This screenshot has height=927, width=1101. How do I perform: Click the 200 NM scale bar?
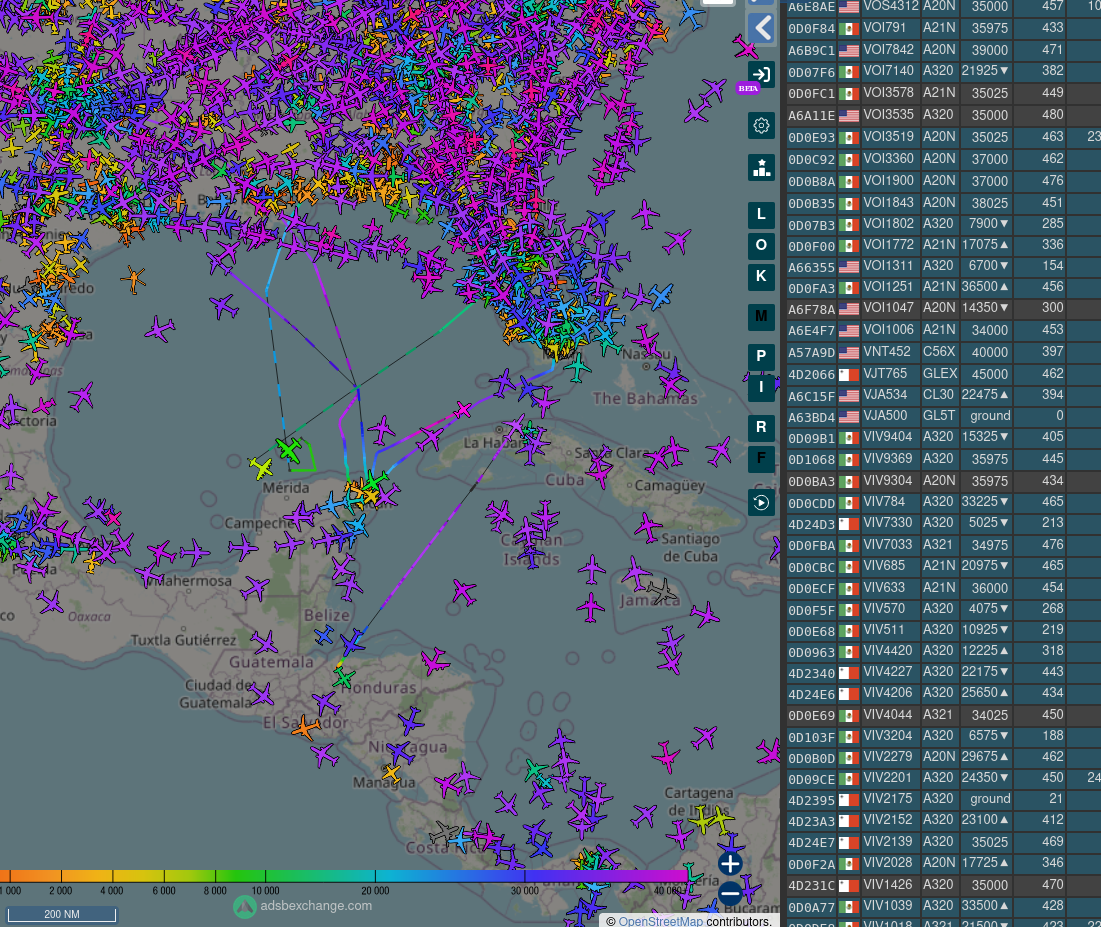pyautogui.click(x=62, y=914)
